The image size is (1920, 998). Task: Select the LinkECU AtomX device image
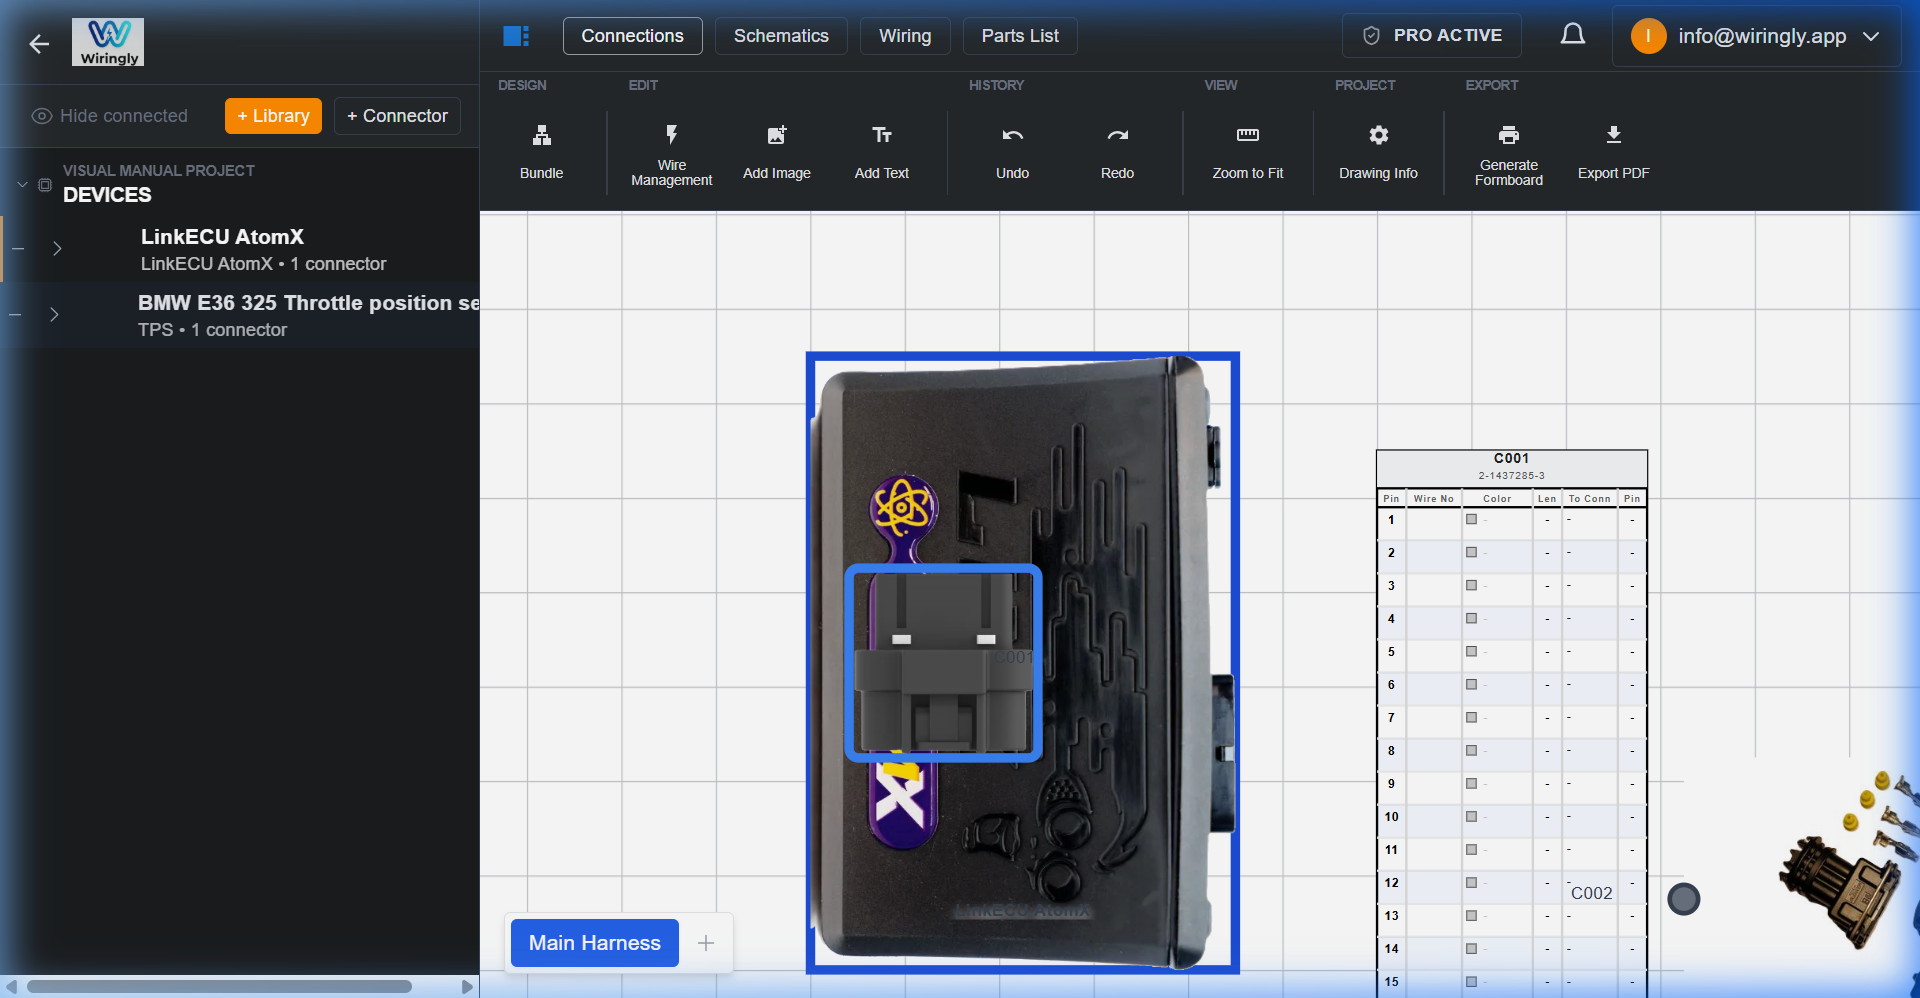(x=1023, y=663)
